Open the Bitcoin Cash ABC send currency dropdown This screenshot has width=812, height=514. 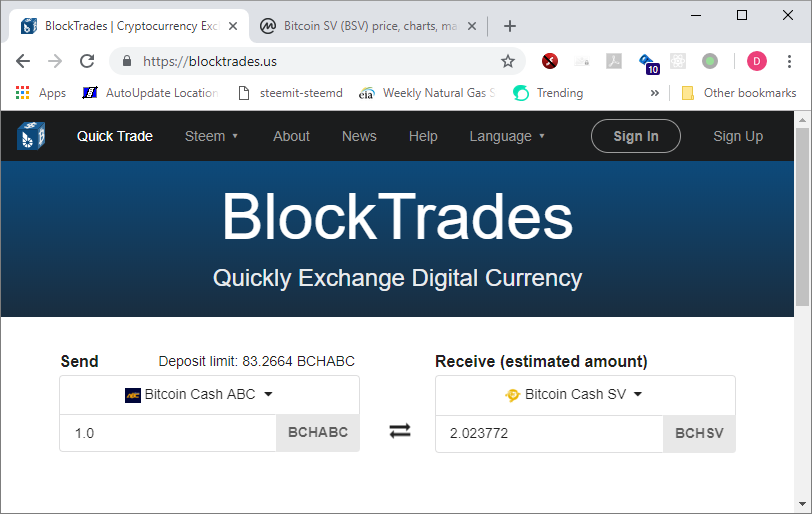tap(209, 394)
